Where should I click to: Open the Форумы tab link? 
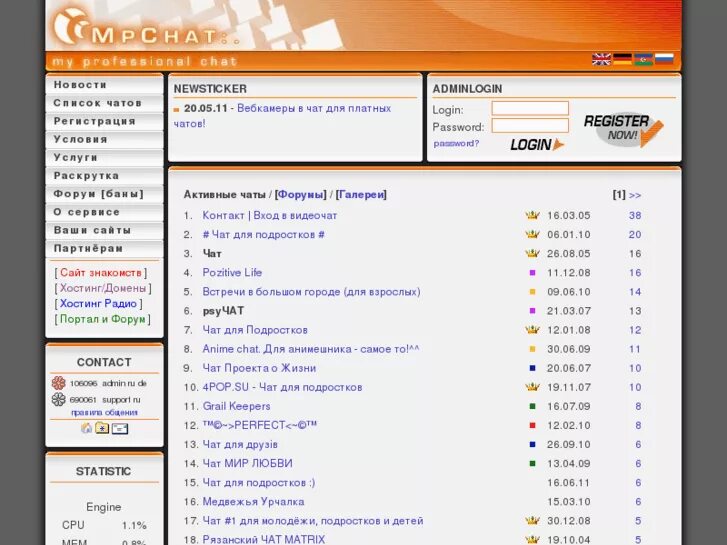point(300,194)
